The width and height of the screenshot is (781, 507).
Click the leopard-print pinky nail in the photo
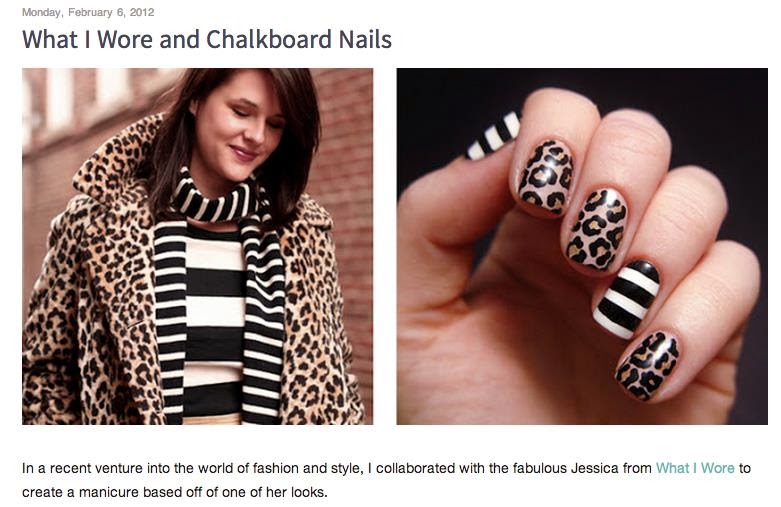646,366
